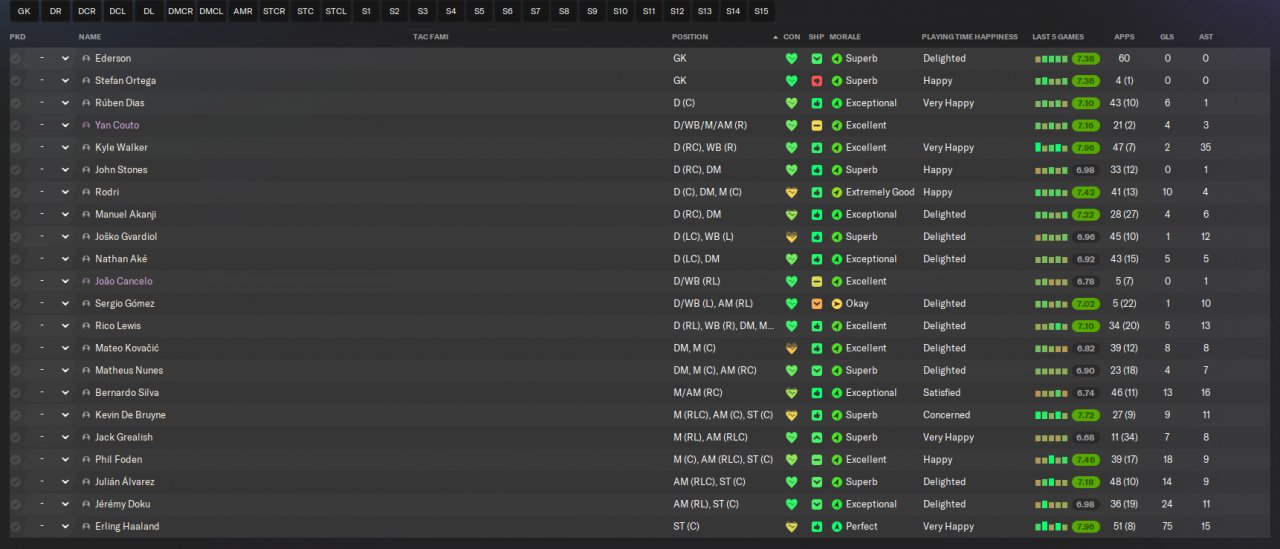Click Kyle Walker's last 5 games form bars
This screenshot has height=549, width=1280.
[x=1051, y=148]
